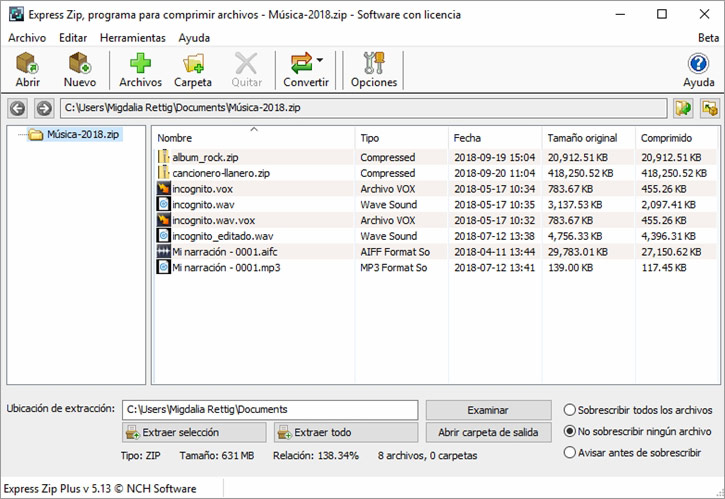Click the incognito_editado.wav file icon

tap(163, 235)
